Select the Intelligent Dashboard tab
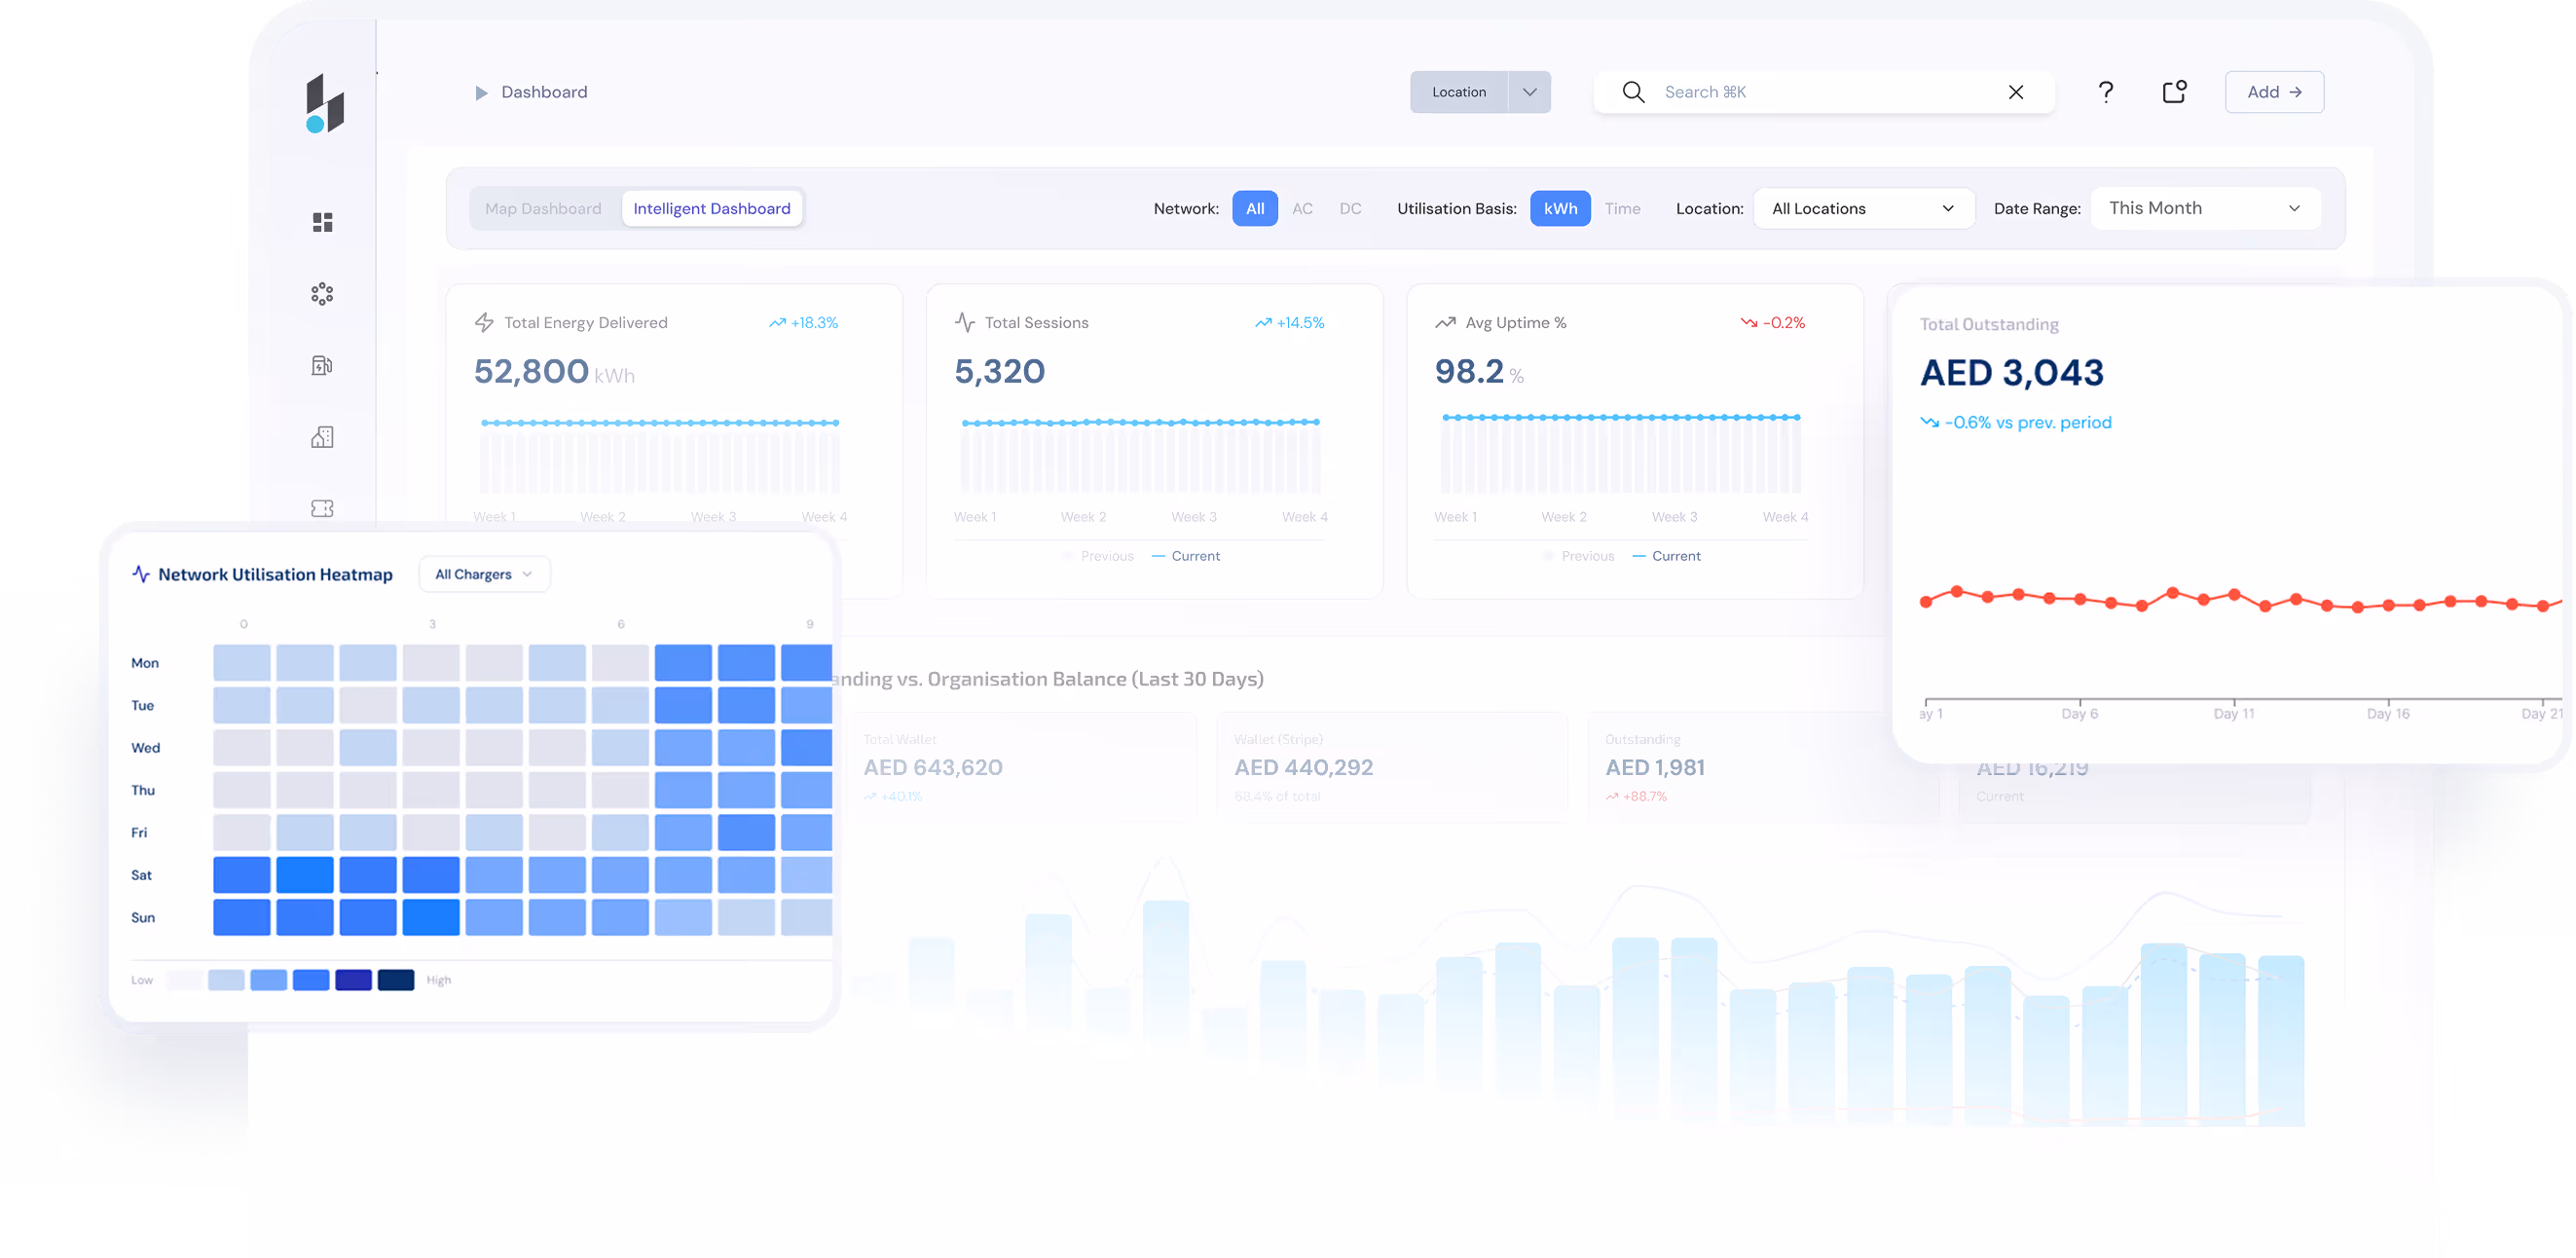The image size is (2576, 1258). (711, 209)
